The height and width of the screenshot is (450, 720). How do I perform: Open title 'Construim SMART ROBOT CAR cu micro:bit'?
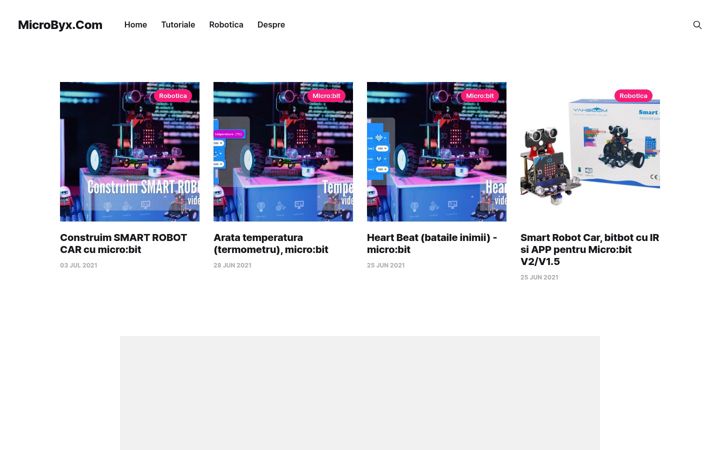pyautogui.click(x=124, y=243)
